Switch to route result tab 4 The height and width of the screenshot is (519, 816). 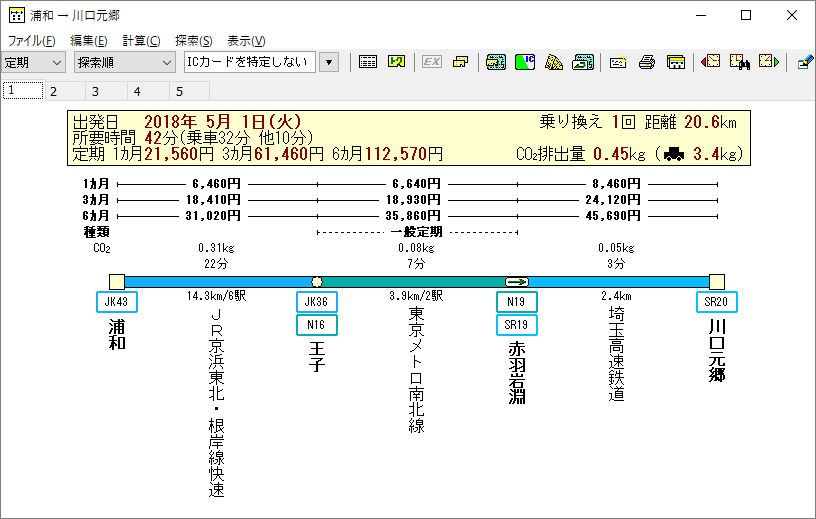(148, 92)
